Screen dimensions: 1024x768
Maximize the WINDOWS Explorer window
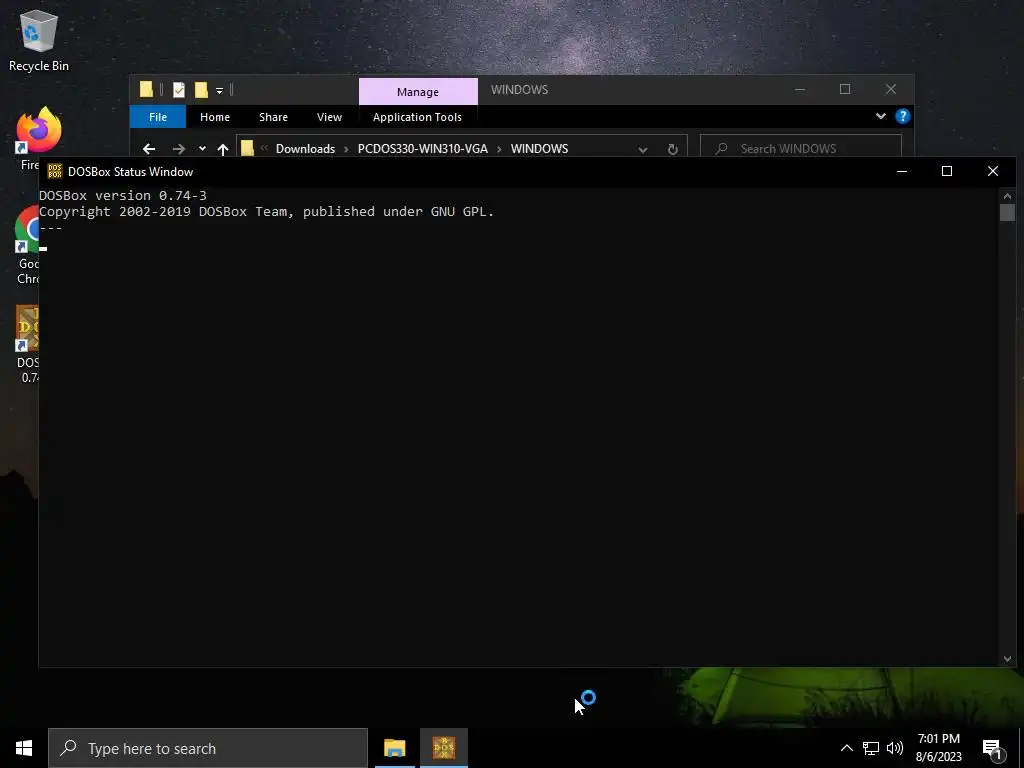(x=845, y=89)
